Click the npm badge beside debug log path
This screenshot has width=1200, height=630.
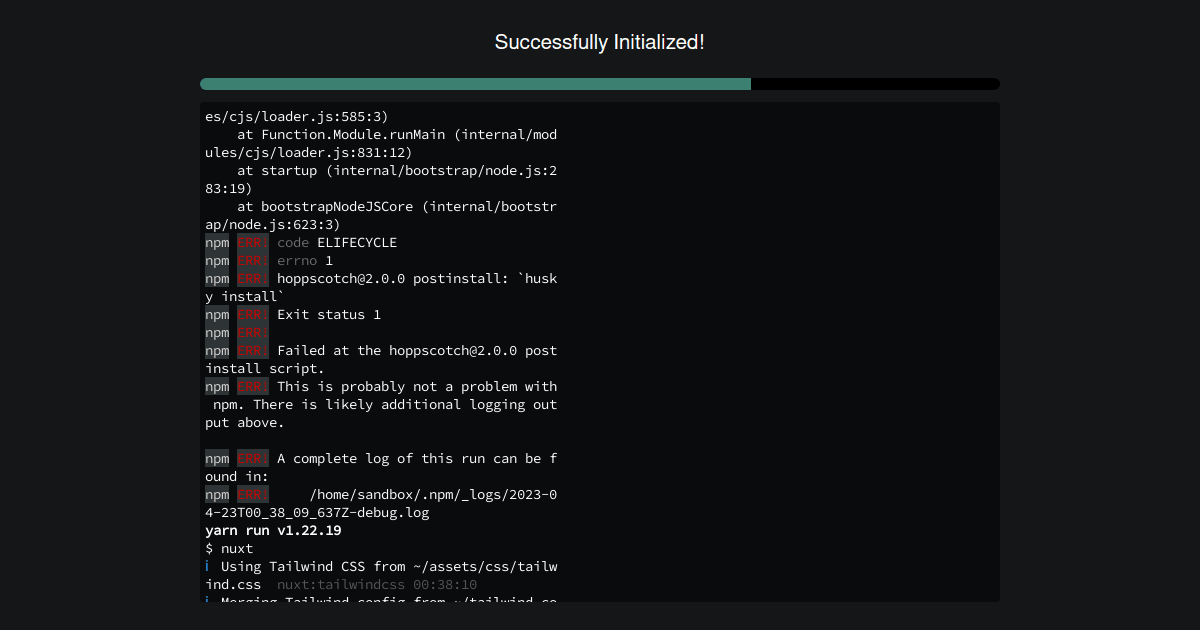(217, 494)
